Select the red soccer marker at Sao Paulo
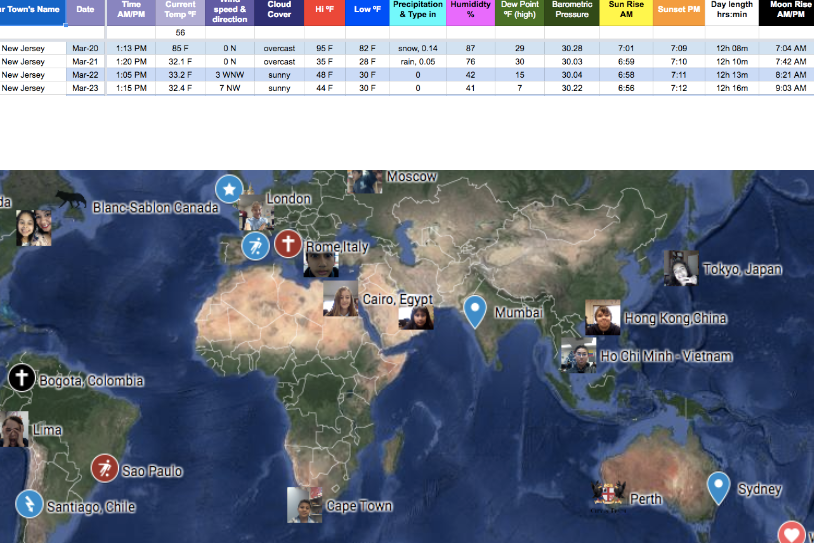This screenshot has width=814, height=543. pyautogui.click(x=105, y=468)
